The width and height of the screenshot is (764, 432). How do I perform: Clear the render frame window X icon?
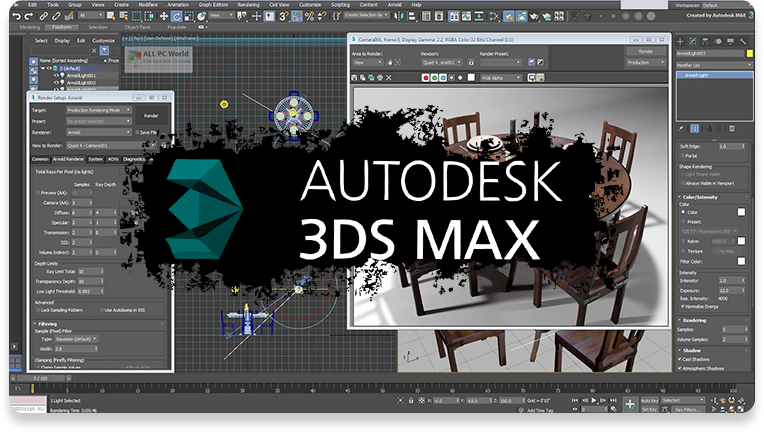pos(388,77)
